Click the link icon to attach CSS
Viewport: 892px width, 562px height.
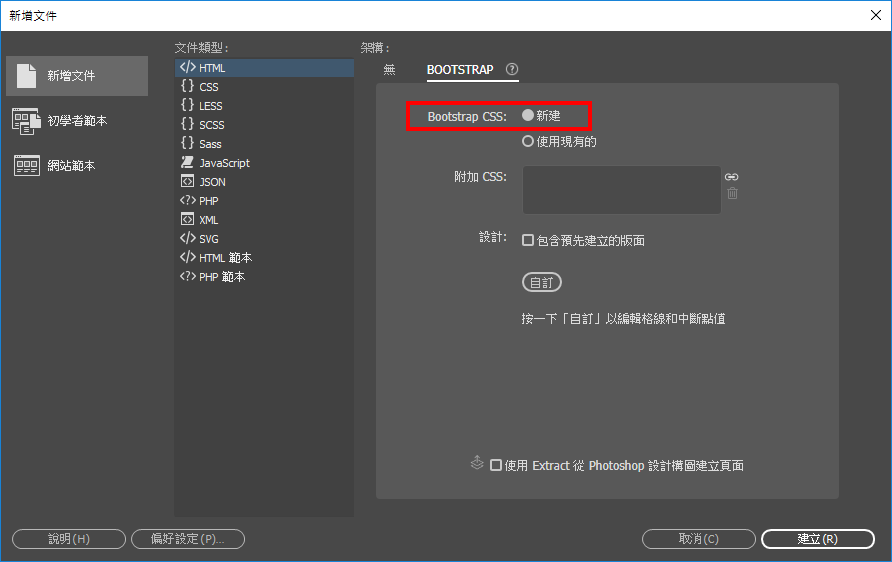[732, 177]
